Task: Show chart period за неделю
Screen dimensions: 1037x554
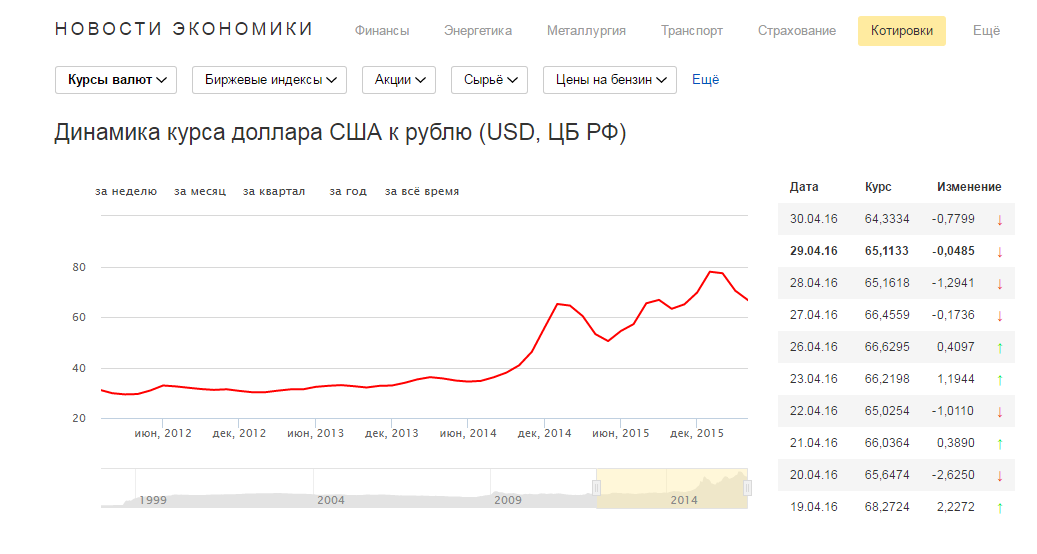Action: (126, 191)
